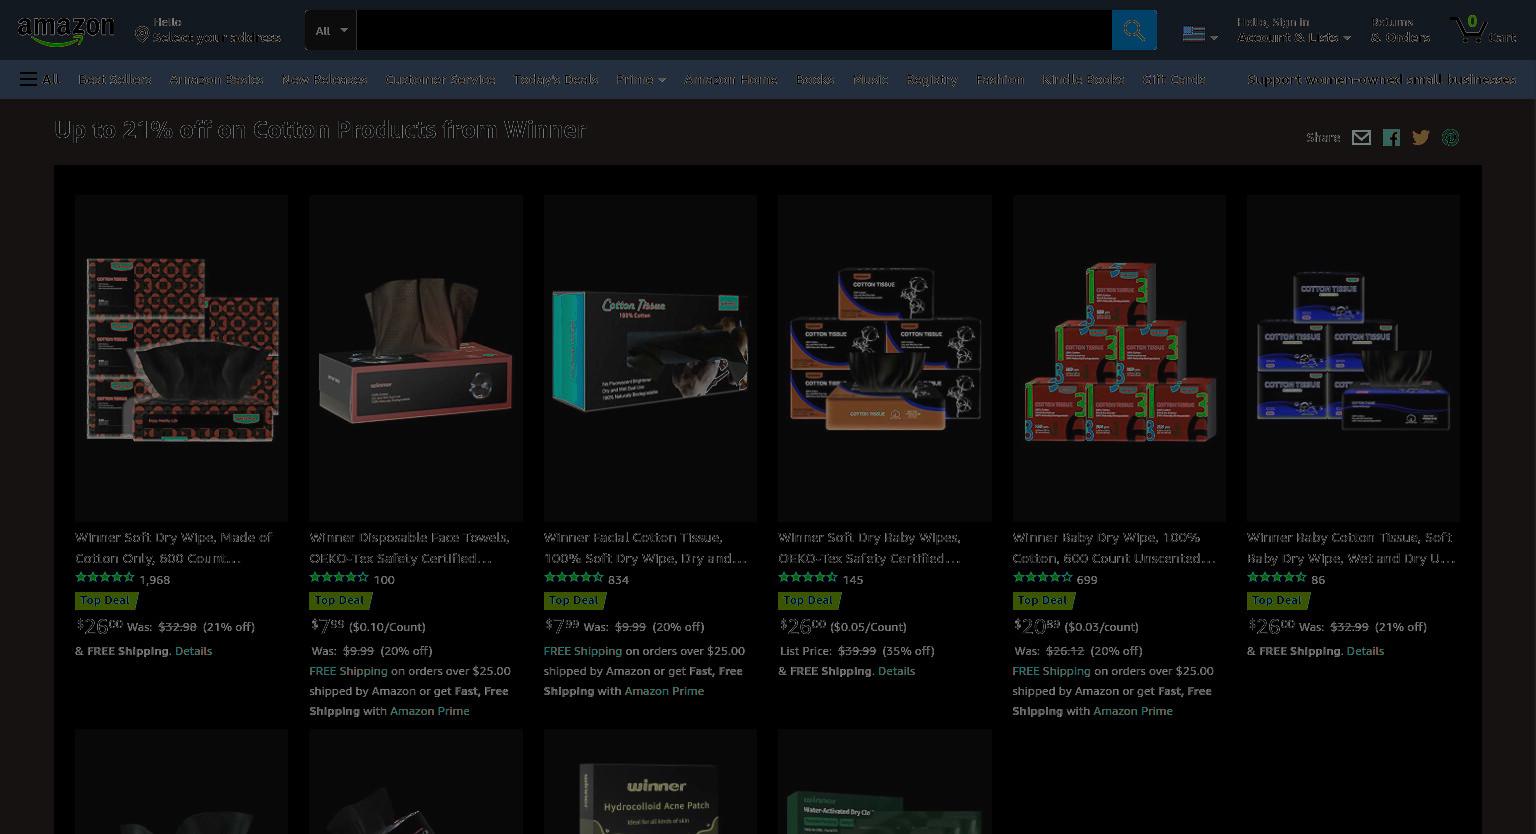
Task: Share on Facebook icon
Action: pos(1391,138)
